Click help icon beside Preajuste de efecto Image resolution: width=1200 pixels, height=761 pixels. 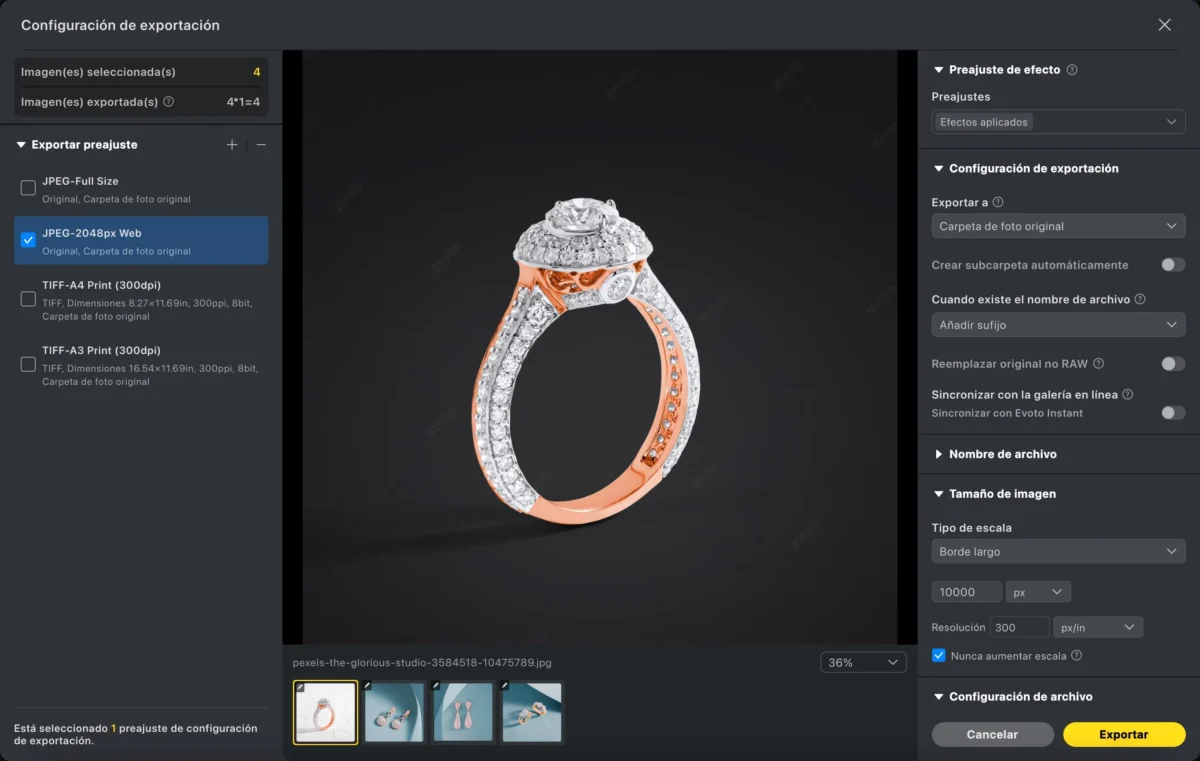coord(1072,70)
